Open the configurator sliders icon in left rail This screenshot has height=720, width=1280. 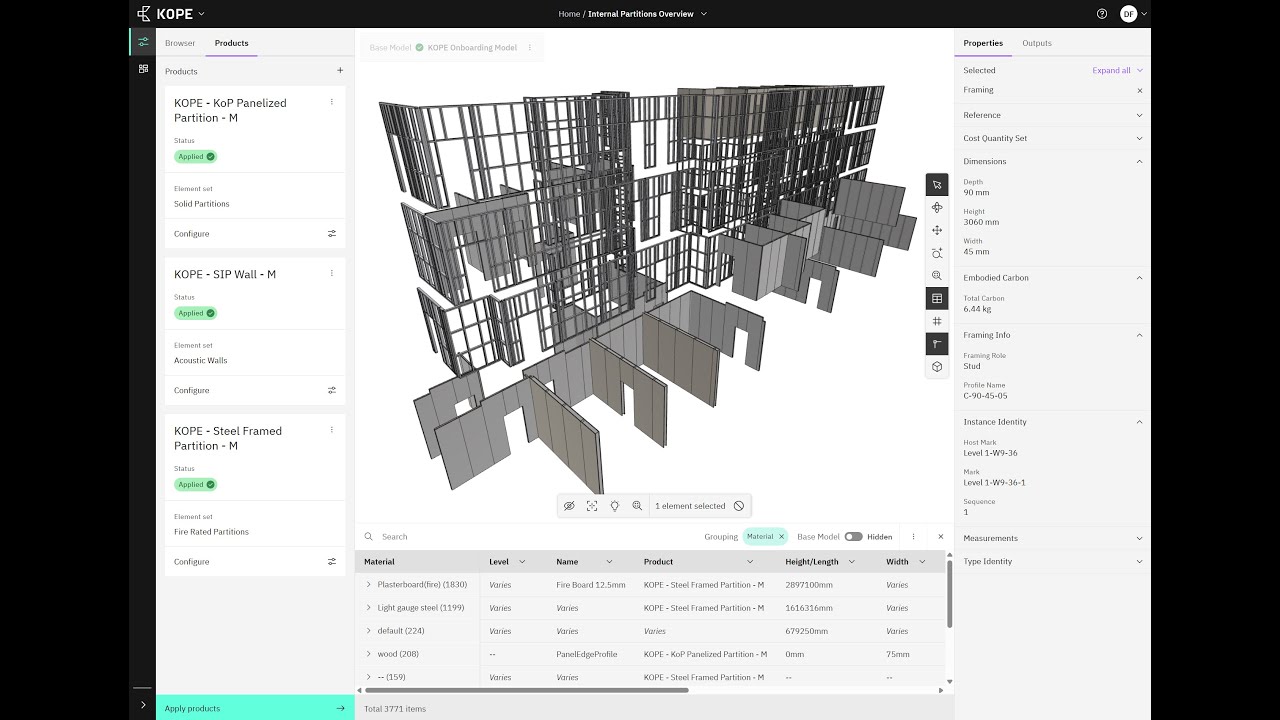143,42
